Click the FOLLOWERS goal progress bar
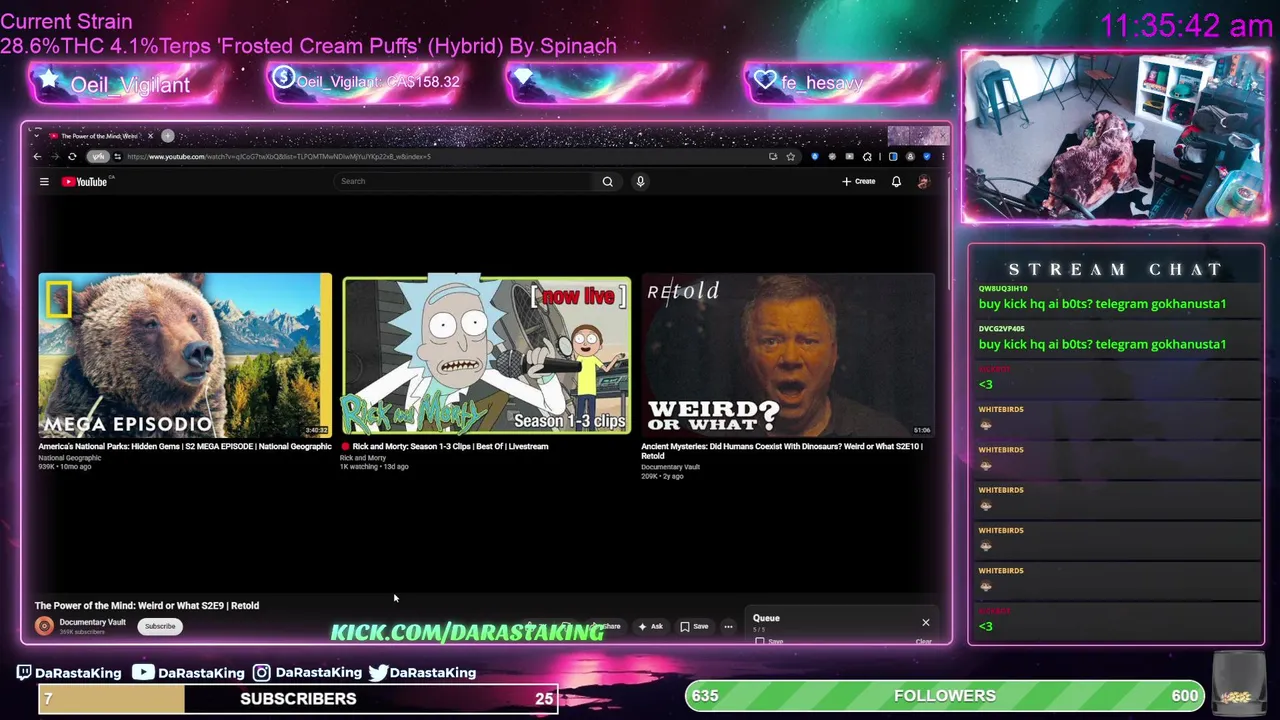This screenshot has height=720, width=1280. click(x=945, y=695)
